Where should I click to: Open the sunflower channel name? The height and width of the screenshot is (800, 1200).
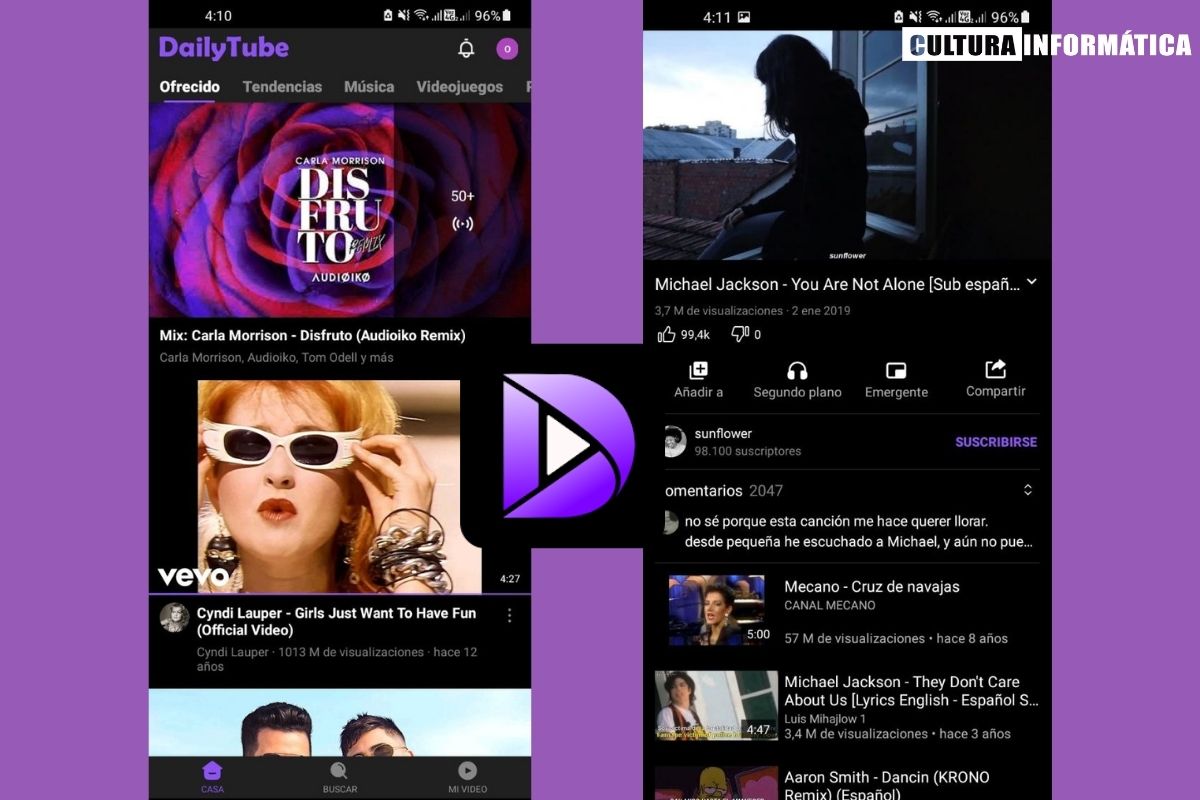point(723,433)
